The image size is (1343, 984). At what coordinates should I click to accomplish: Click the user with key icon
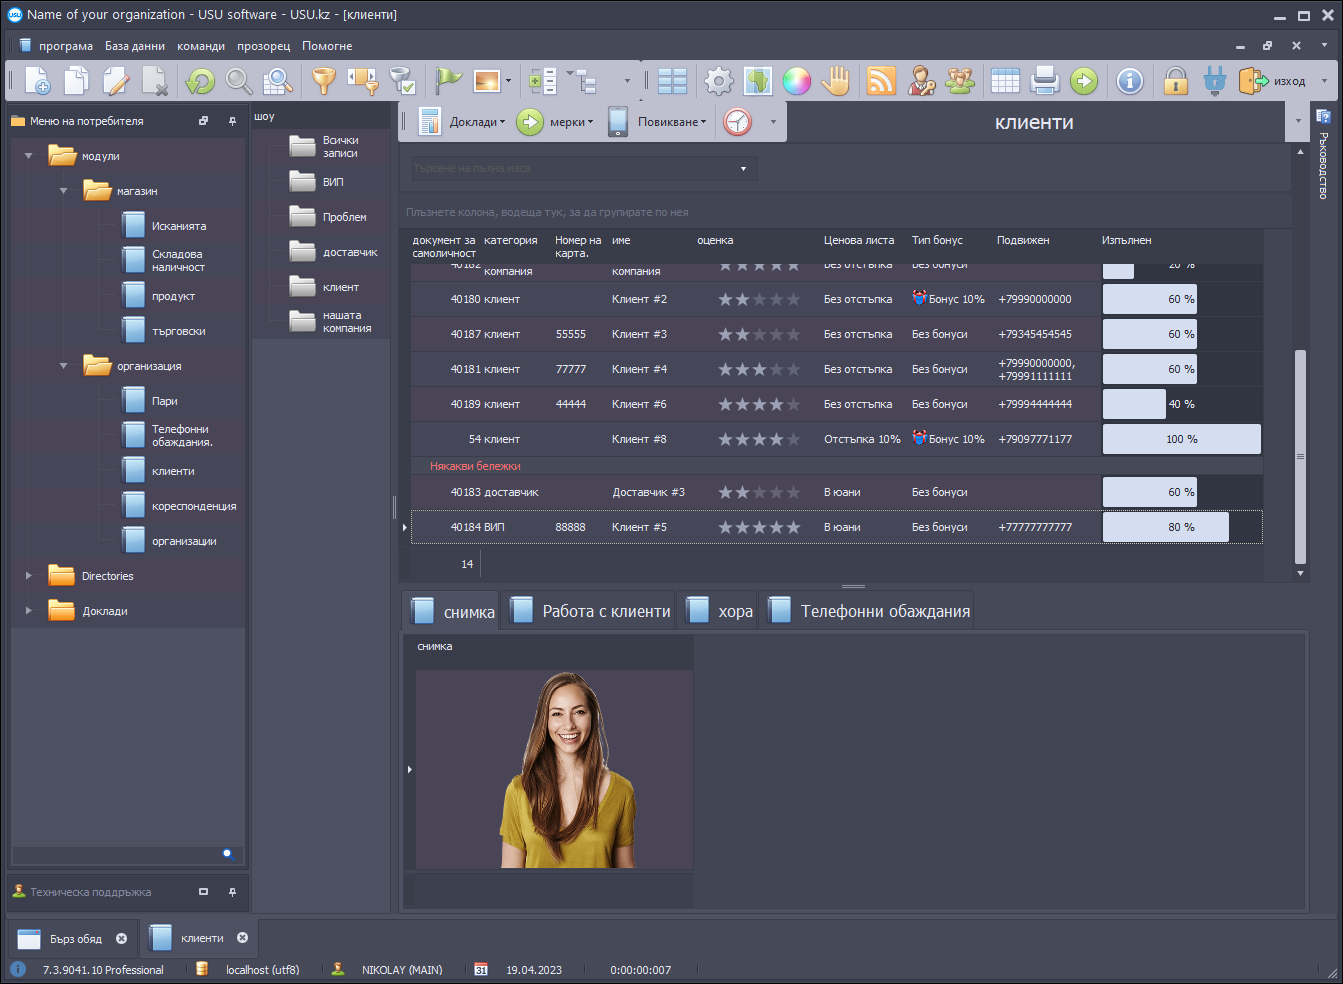[921, 81]
